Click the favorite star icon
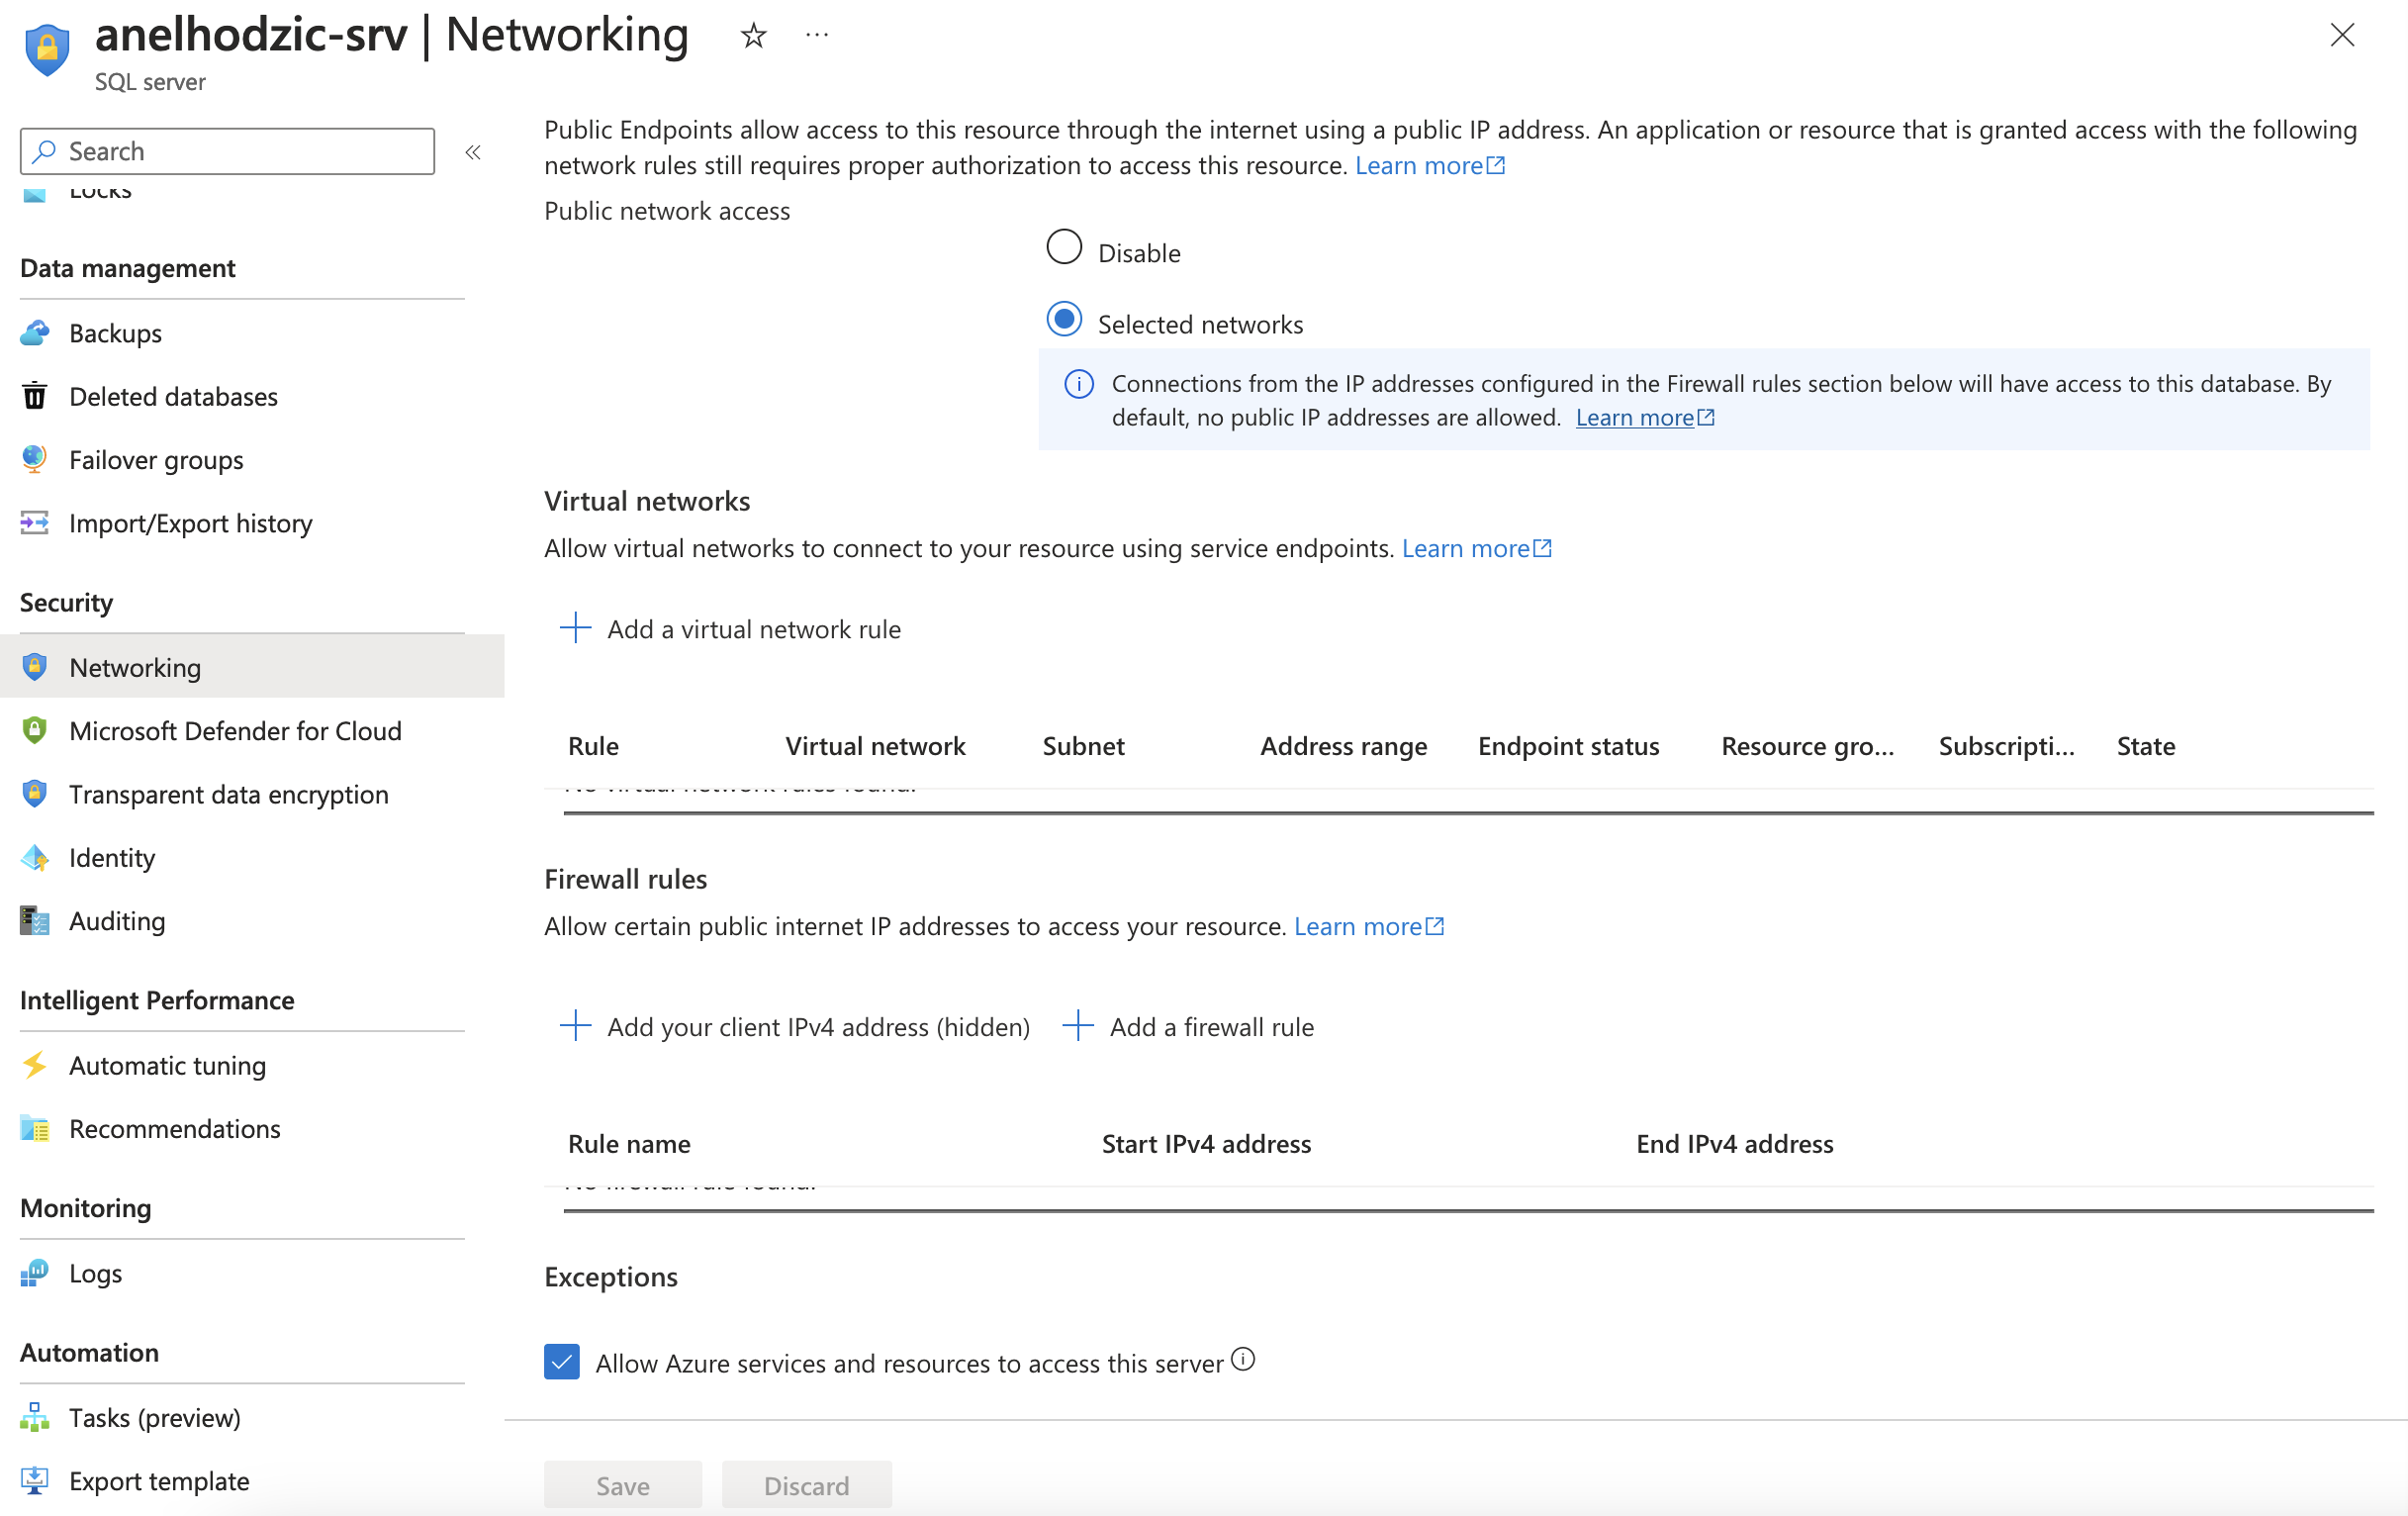Image resolution: width=2408 pixels, height=1516 pixels. pos(753,37)
